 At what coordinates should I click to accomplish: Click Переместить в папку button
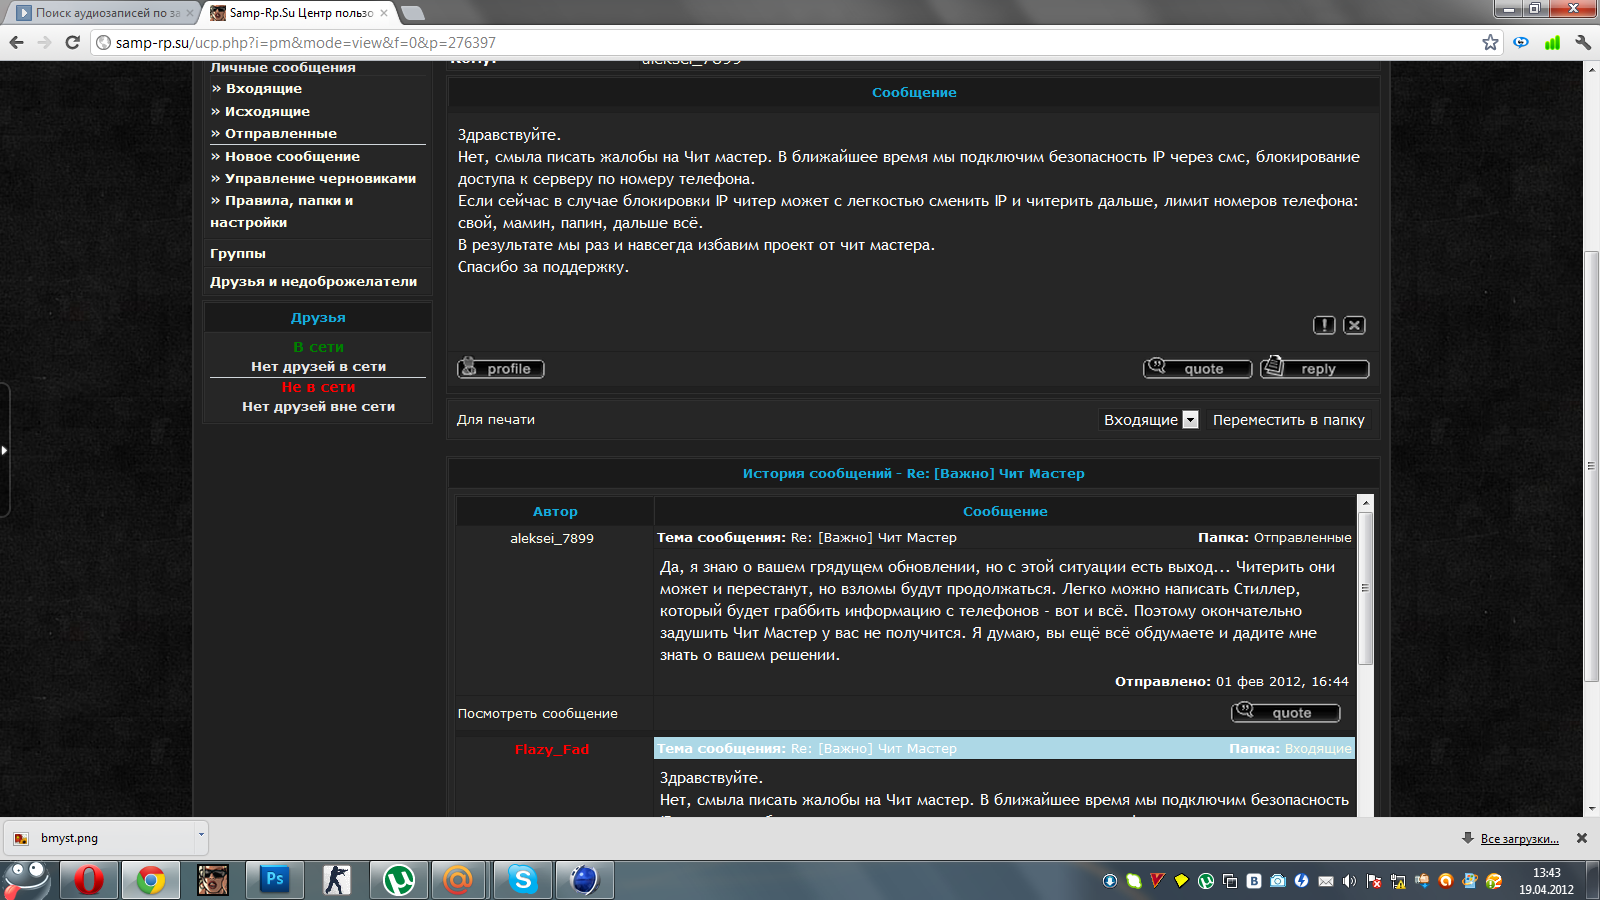tap(1288, 420)
